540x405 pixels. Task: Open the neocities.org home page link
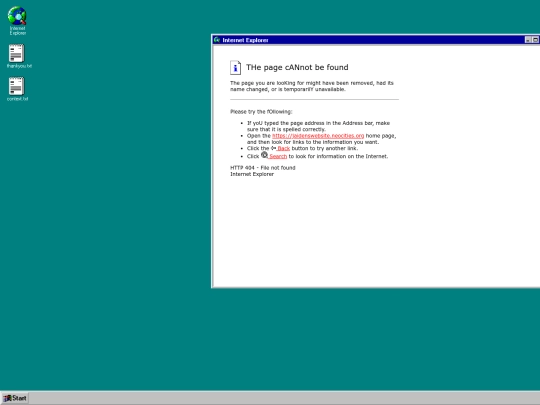318,136
